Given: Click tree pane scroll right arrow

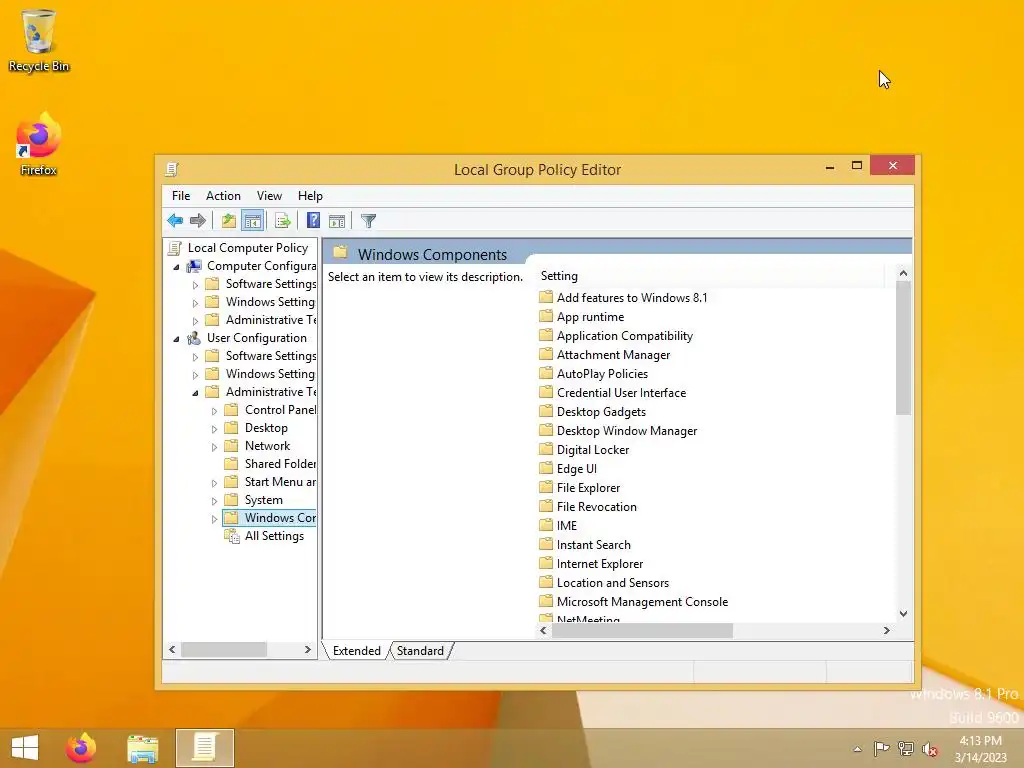Looking at the screenshot, I should coord(308,650).
